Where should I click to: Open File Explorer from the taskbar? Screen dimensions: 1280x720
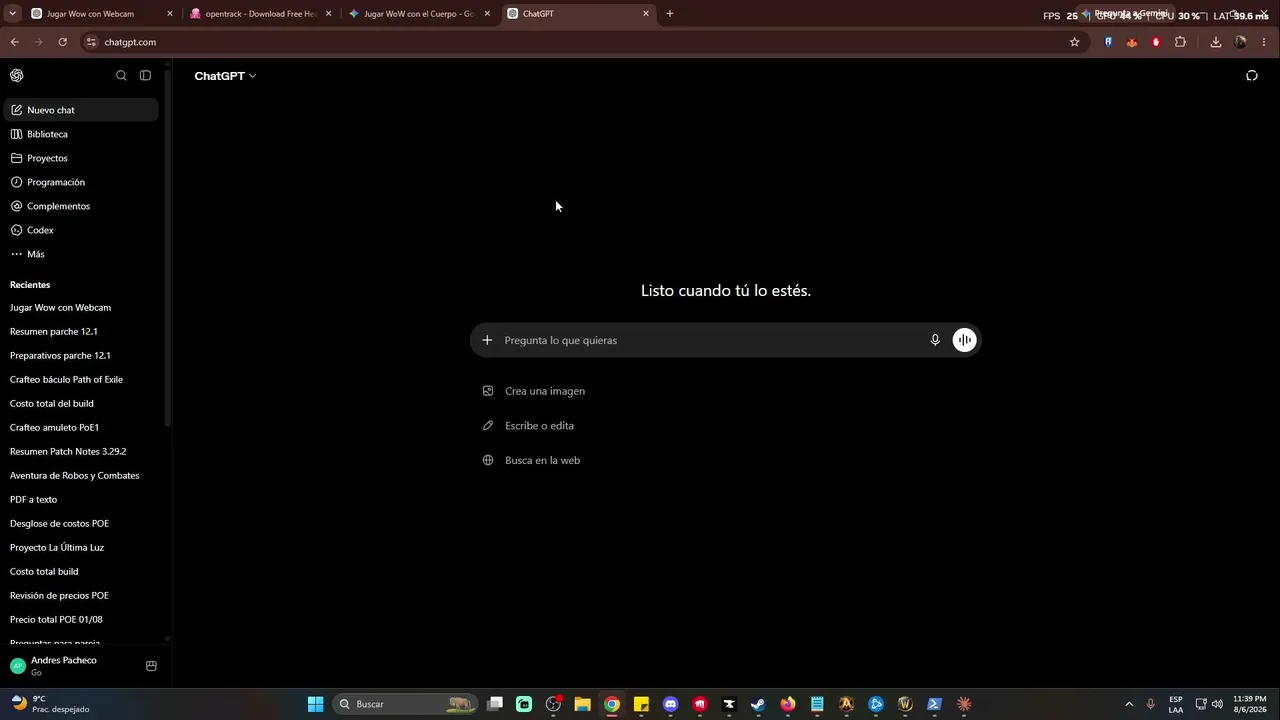(582, 704)
